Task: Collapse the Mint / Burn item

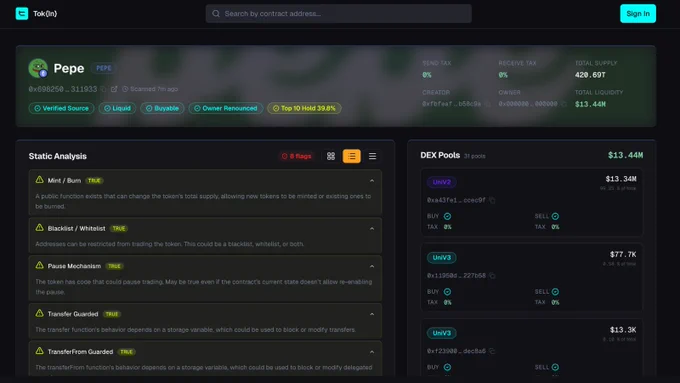Action: coord(372,180)
